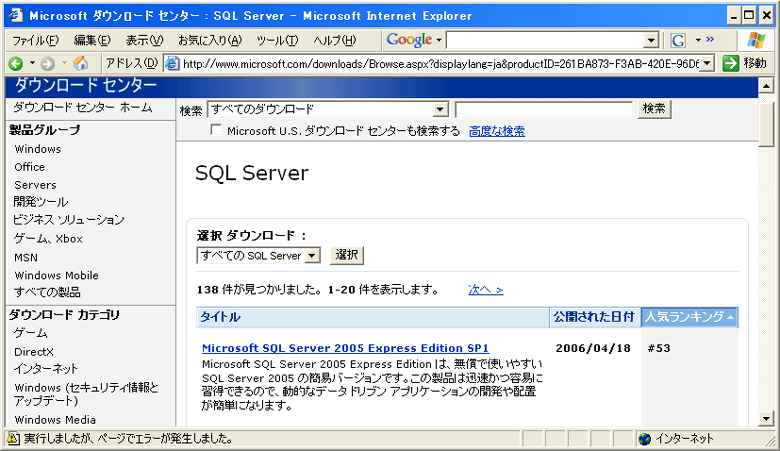
Task: Open ダウンロード センター ホーム link
Action: (83, 107)
